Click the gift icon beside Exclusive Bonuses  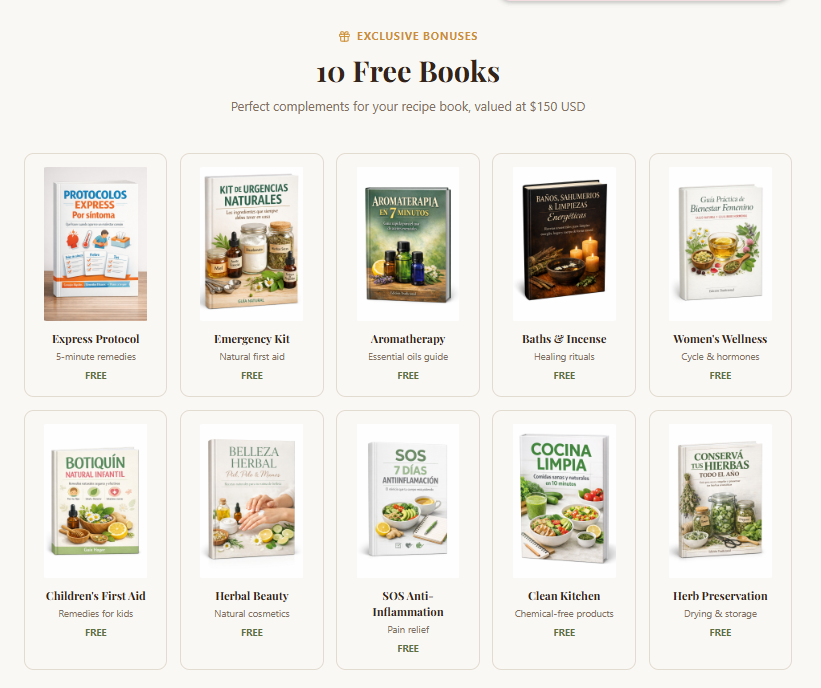(x=344, y=36)
